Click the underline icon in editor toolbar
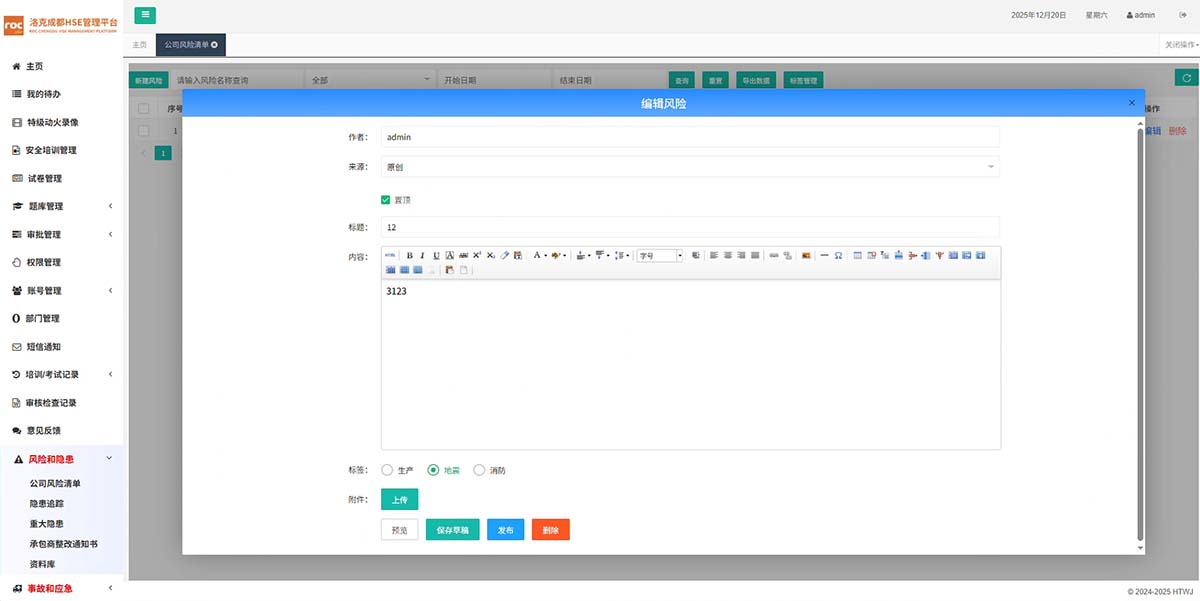Screen dimensions: 1200x601 click(x=436, y=256)
